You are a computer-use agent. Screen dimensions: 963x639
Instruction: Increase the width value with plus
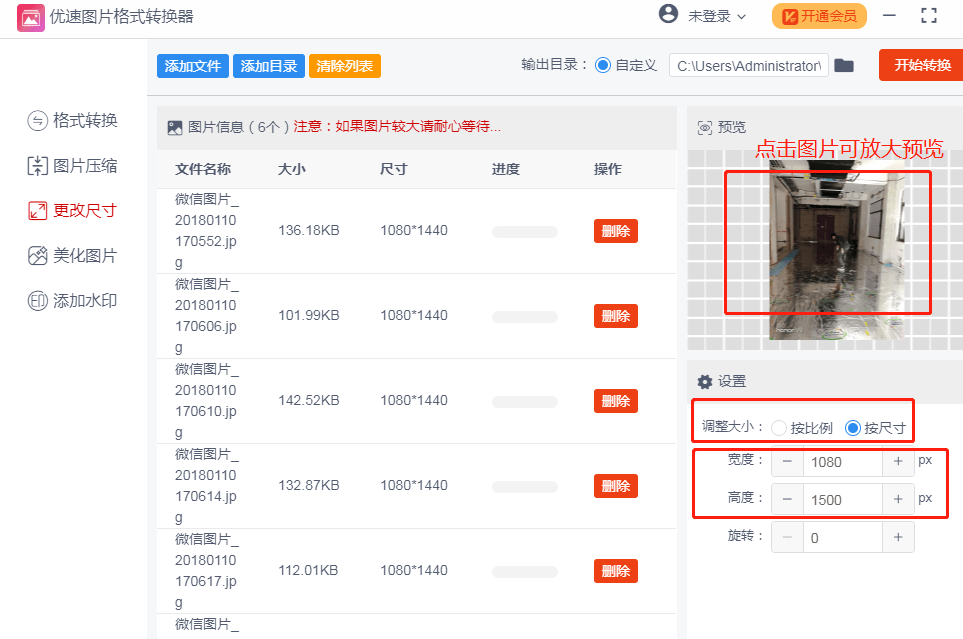898,461
